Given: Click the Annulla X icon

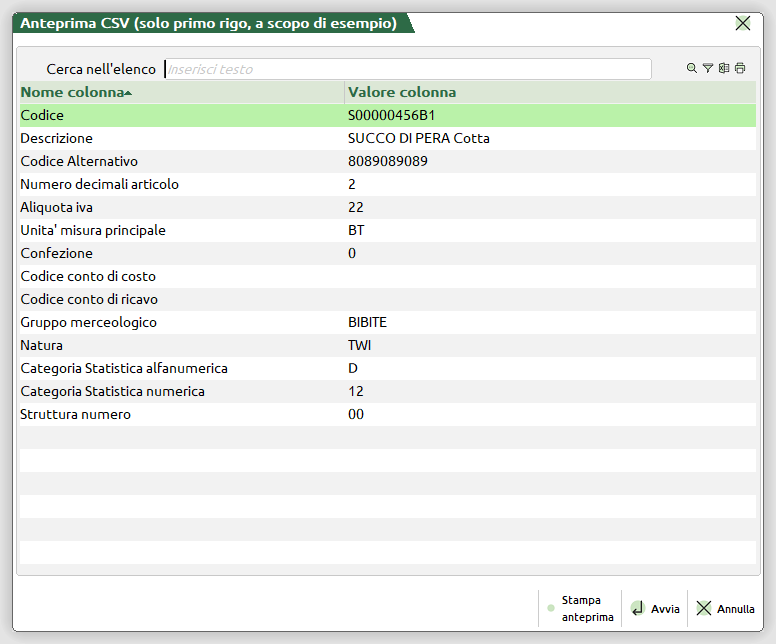Looking at the screenshot, I should pyautogui.click(x=704, y=608).
